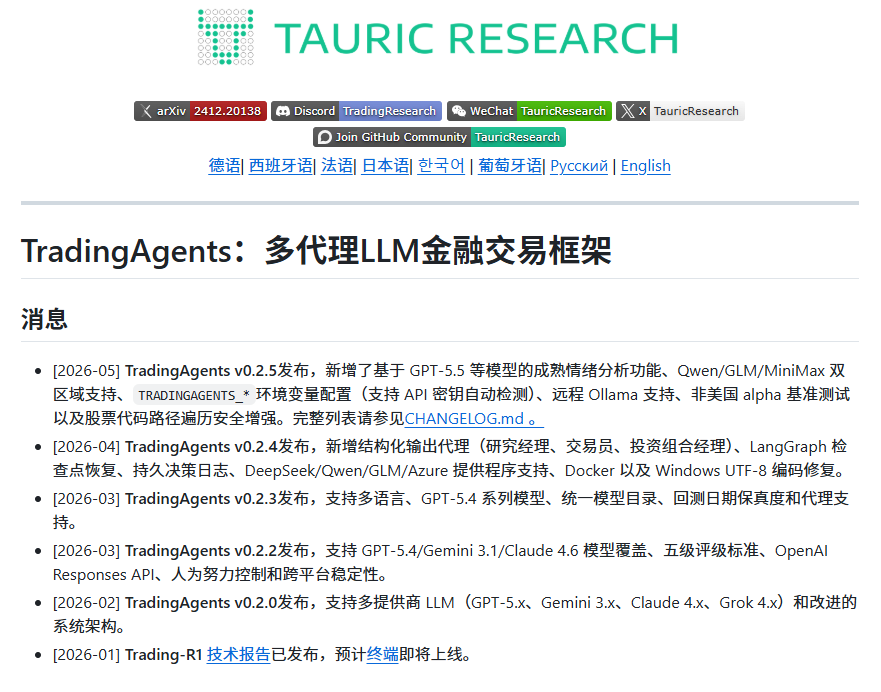Click the TRADINGAGENTS_* inline code text

click(194, 395)
